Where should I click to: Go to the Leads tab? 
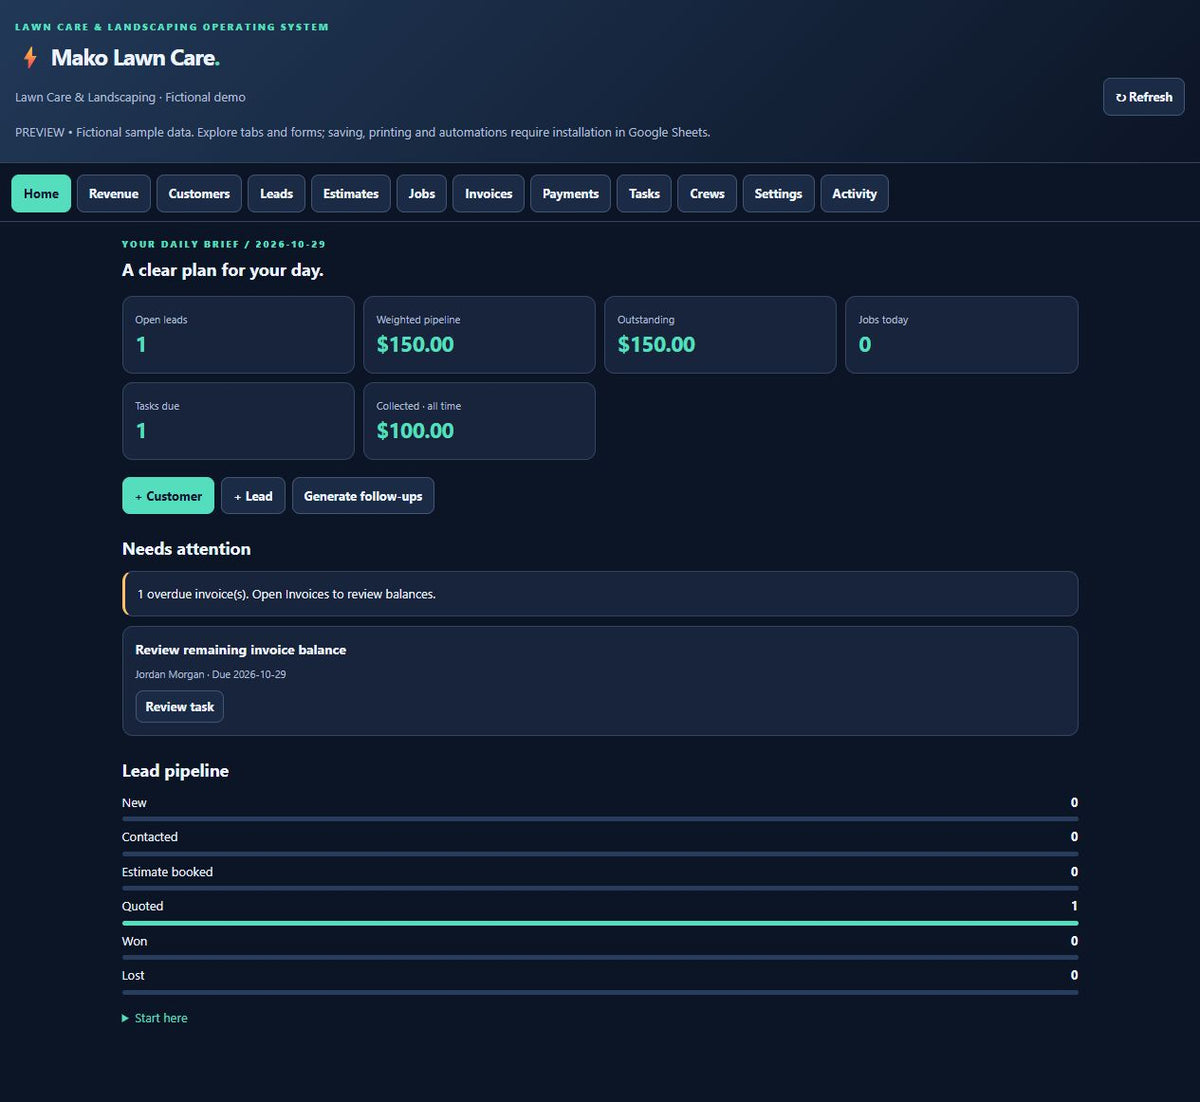click(x=277, y=194)
